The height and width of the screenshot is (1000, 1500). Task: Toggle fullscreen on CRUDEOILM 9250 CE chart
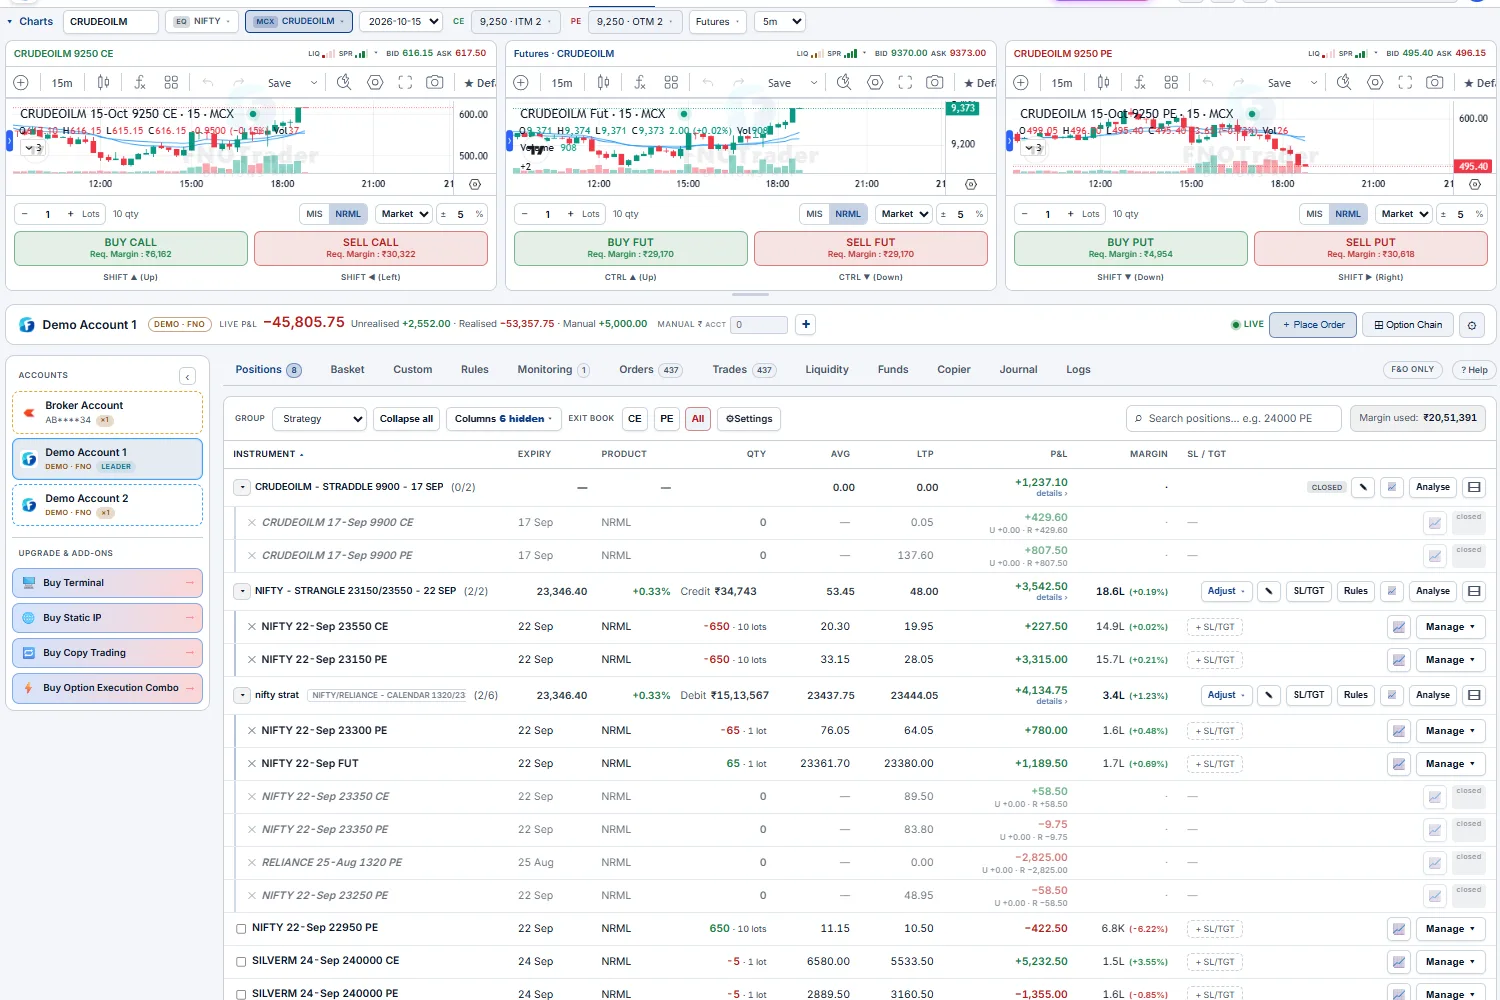[x=405, y=83]
